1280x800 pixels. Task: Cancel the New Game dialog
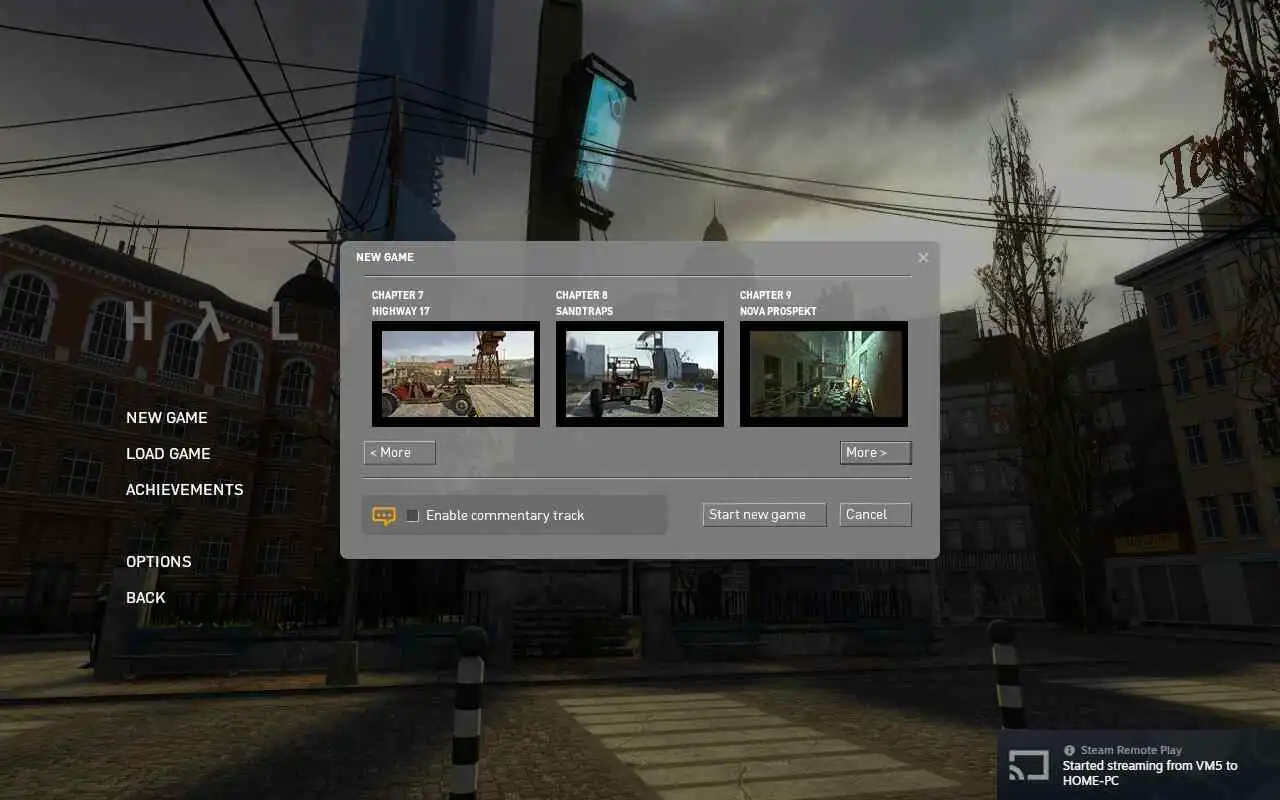pyautogui.click(x=876, y=515)
